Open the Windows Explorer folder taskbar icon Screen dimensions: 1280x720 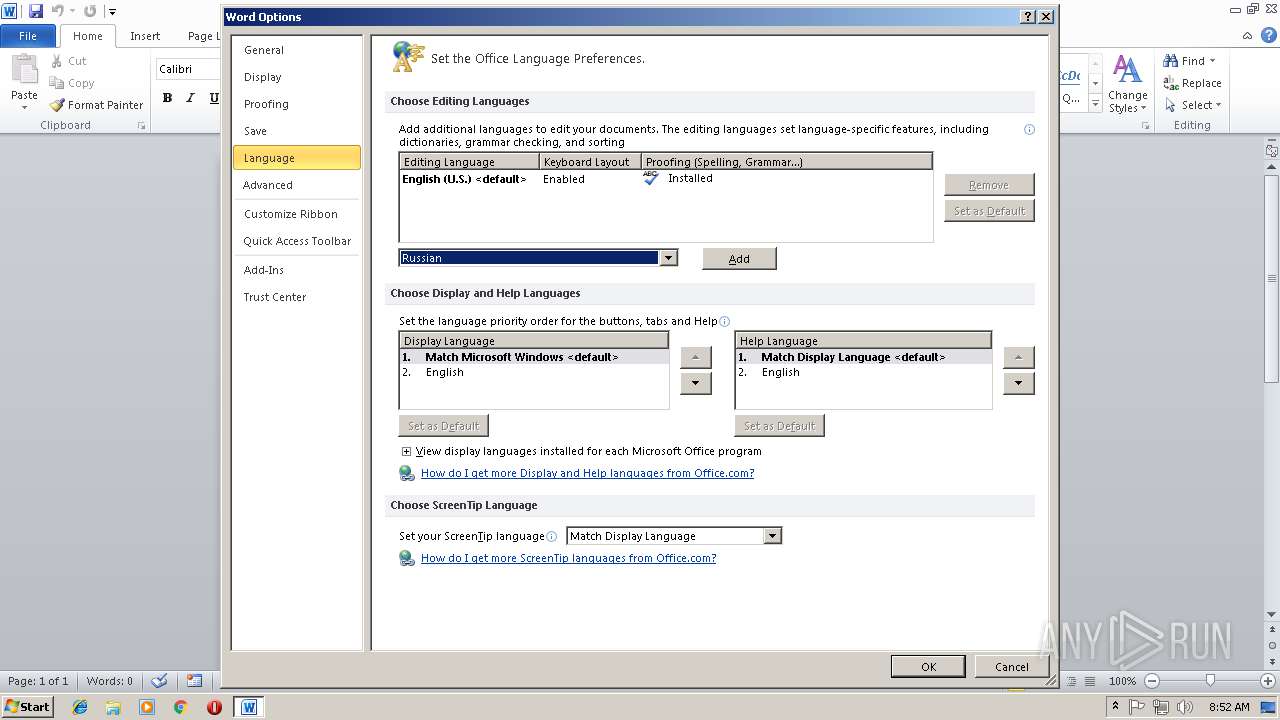click(x=113, y=707)
